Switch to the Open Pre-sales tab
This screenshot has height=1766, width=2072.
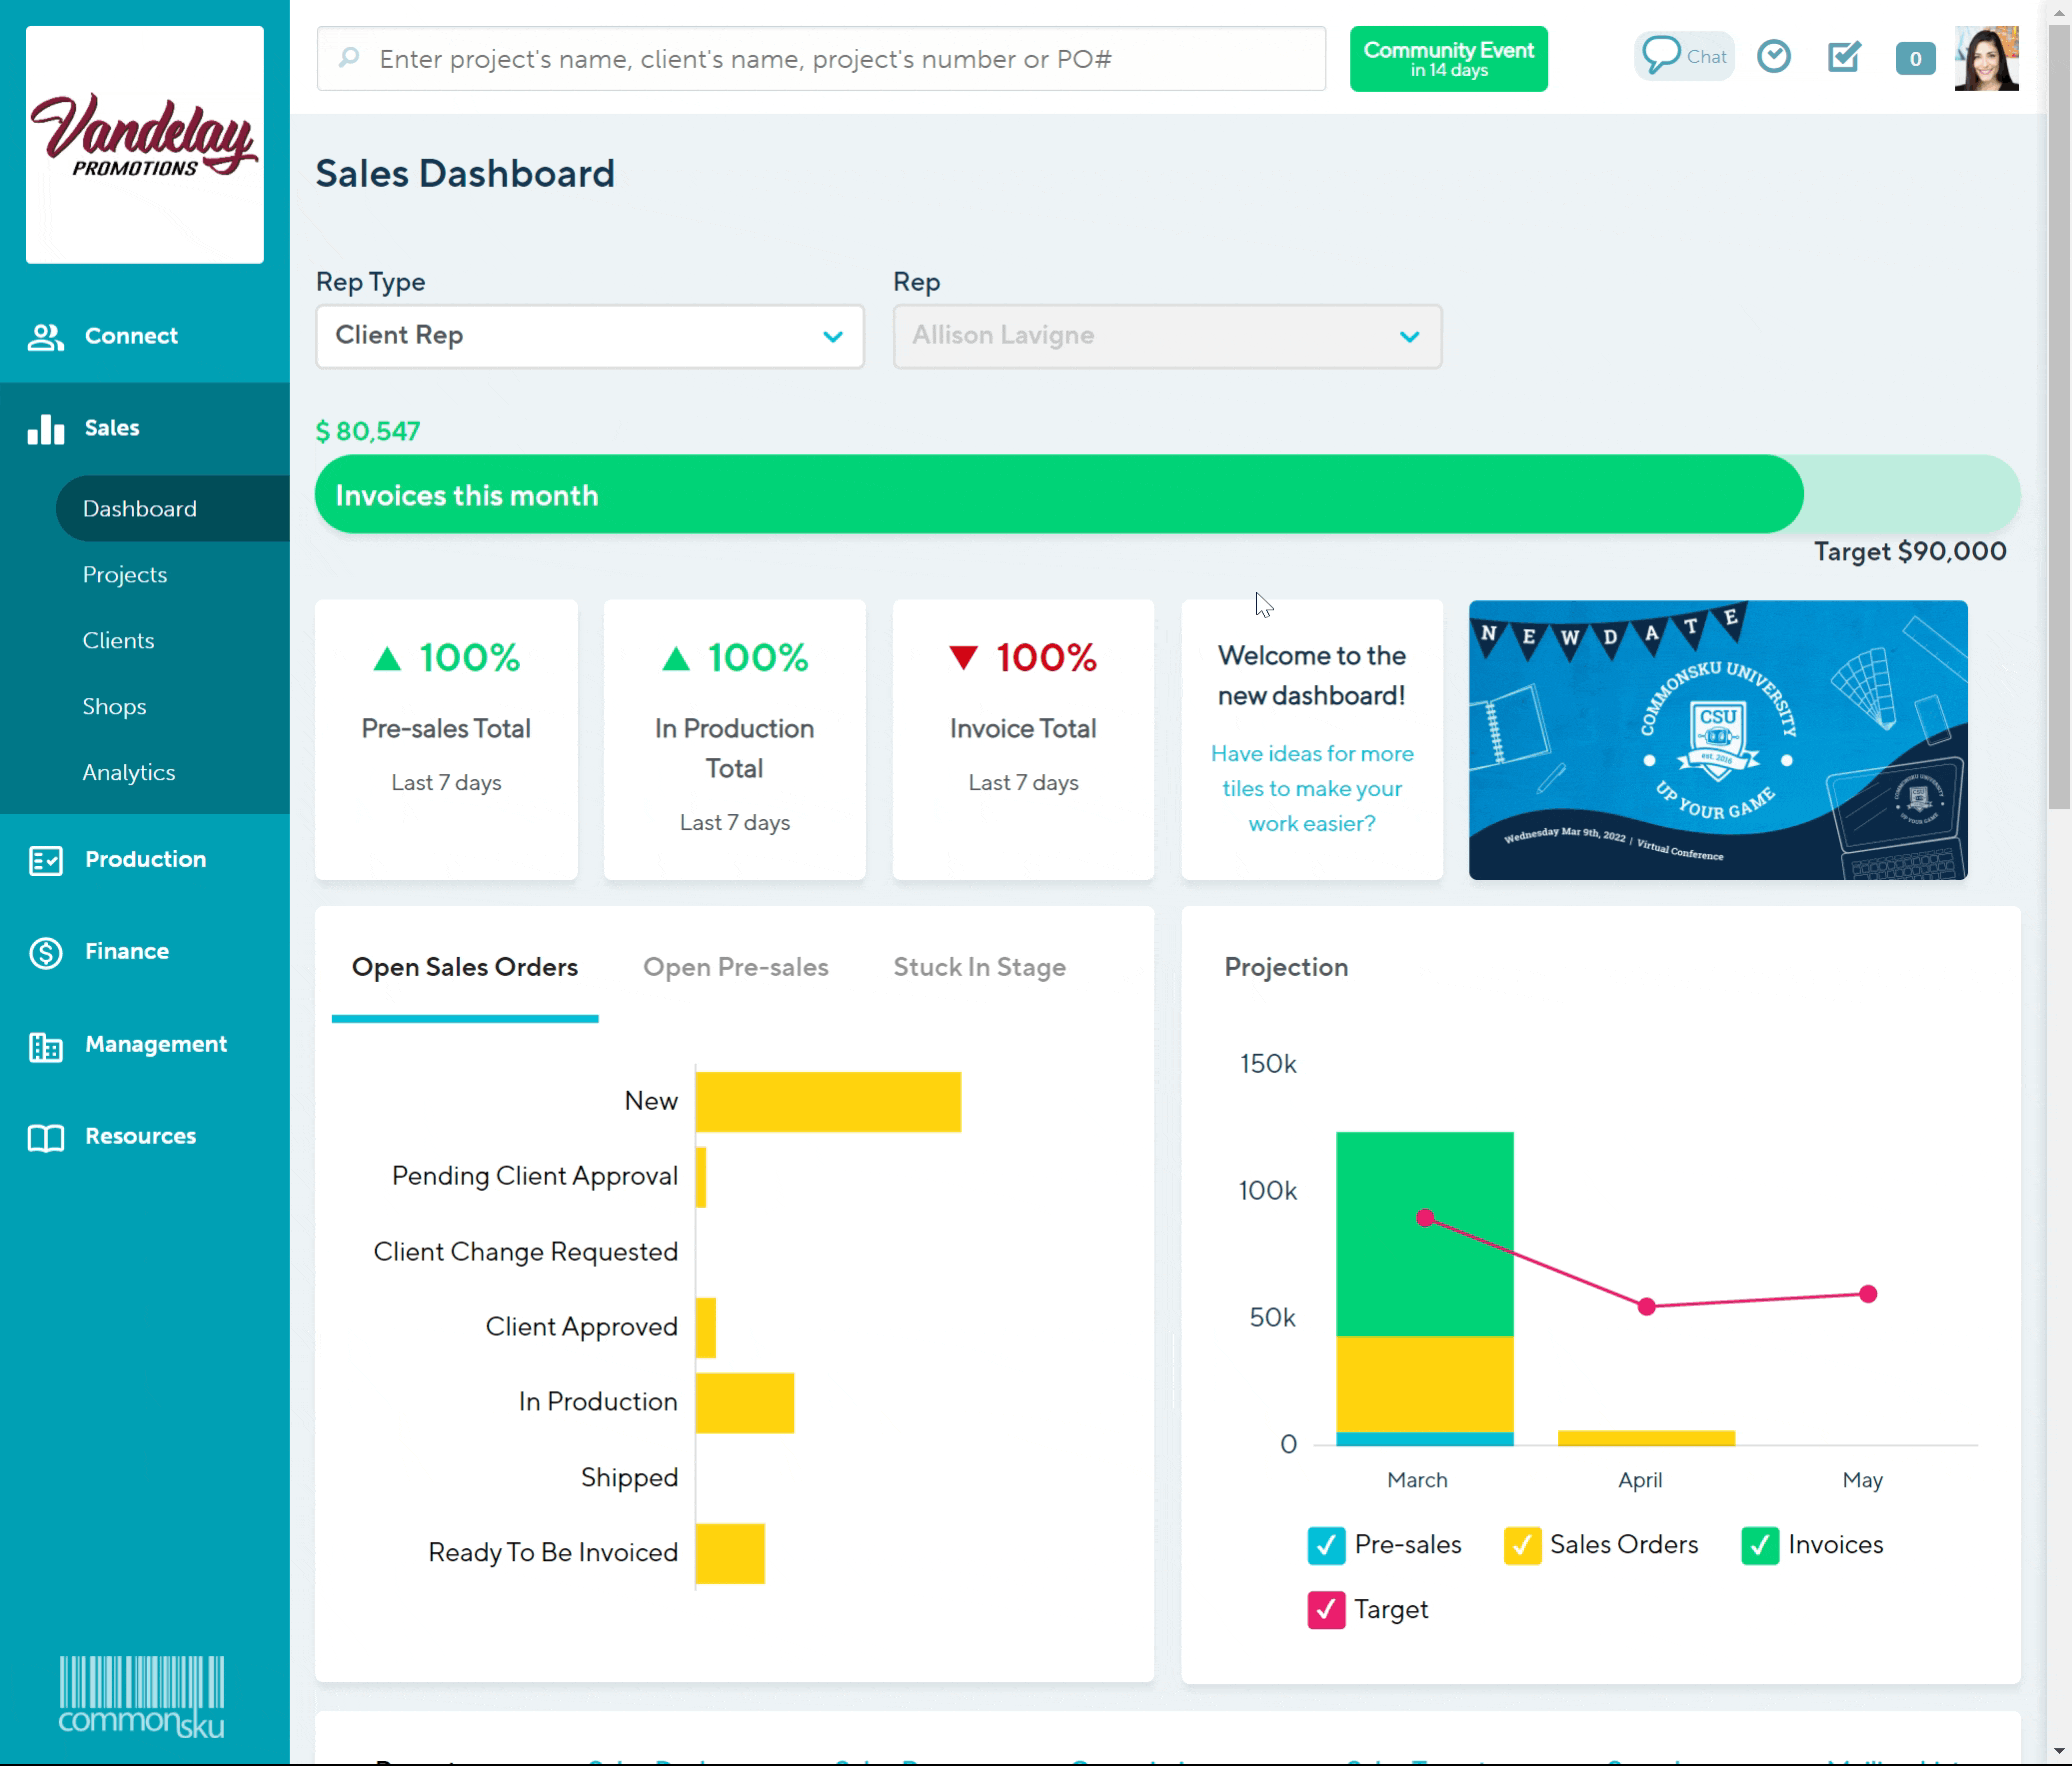[735, 967]
